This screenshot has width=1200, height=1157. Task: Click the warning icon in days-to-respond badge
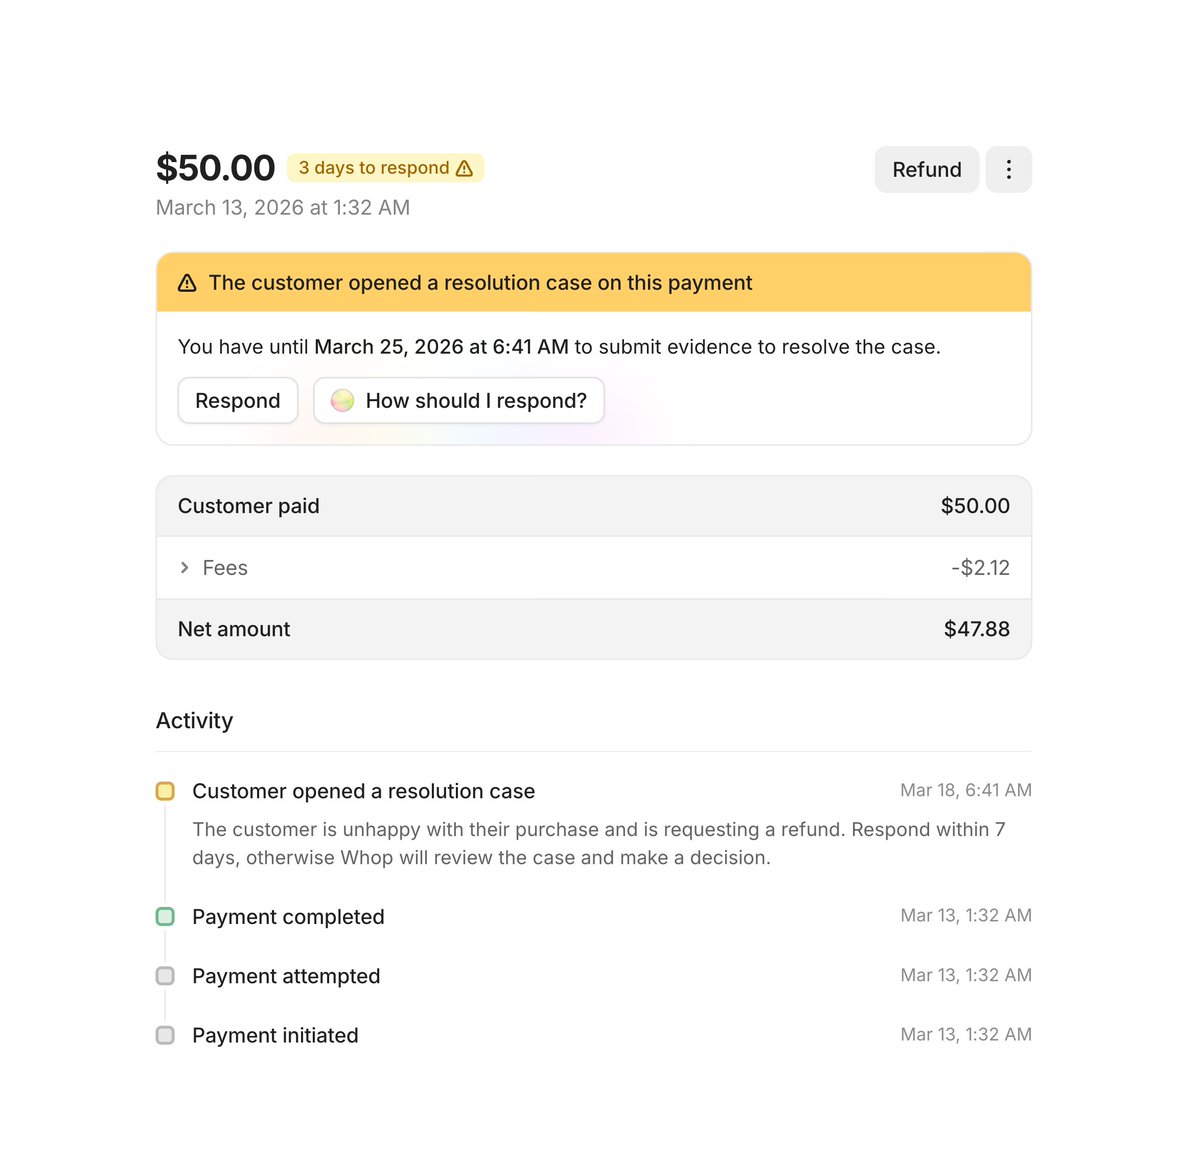(x=464, y=168)
